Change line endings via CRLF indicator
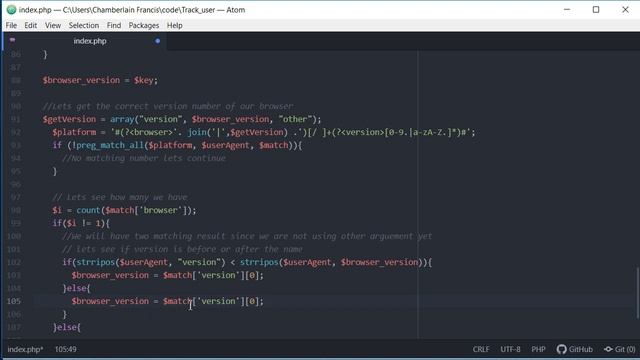This screenshot has height=360, width=640. pyautogui.click(x=481, y=349)
